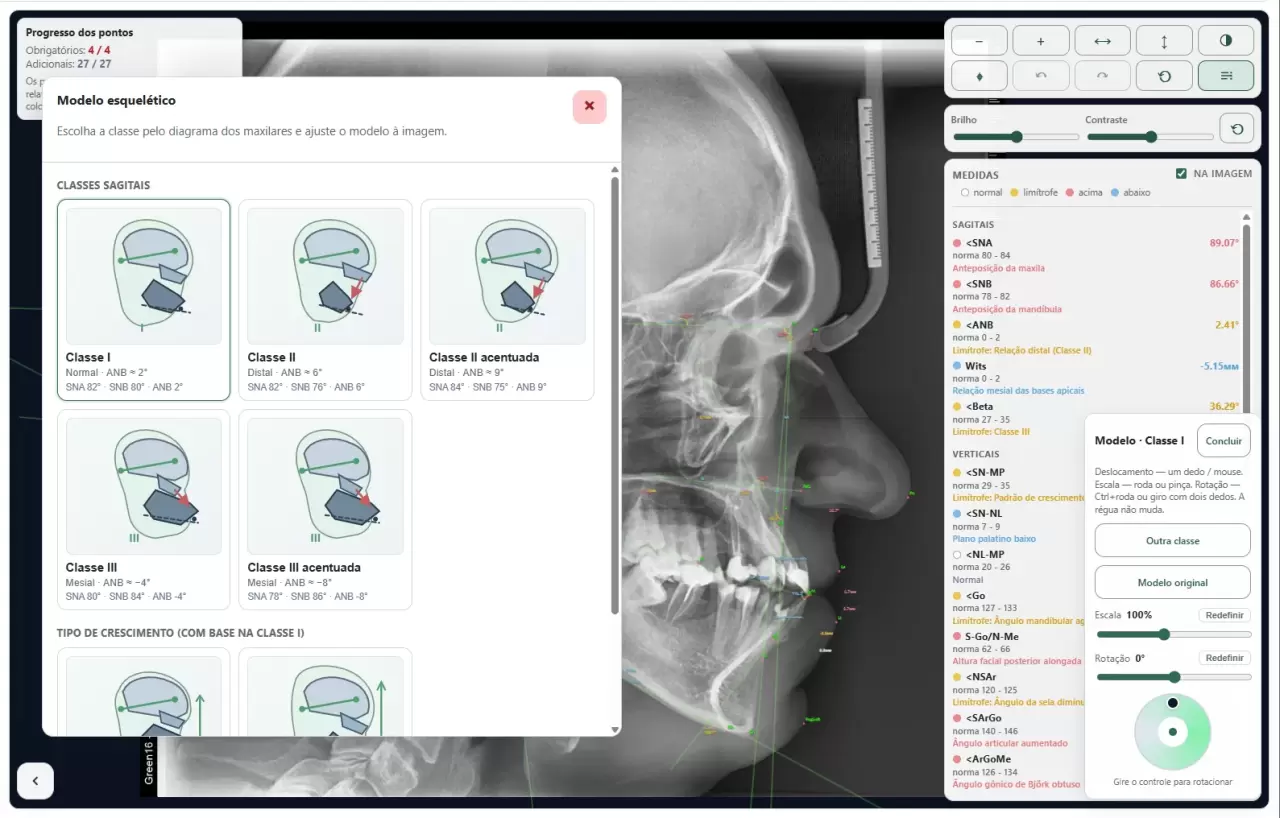
Task: Choose the Classe II acentuada model card
Action: (x=507, y=300)
